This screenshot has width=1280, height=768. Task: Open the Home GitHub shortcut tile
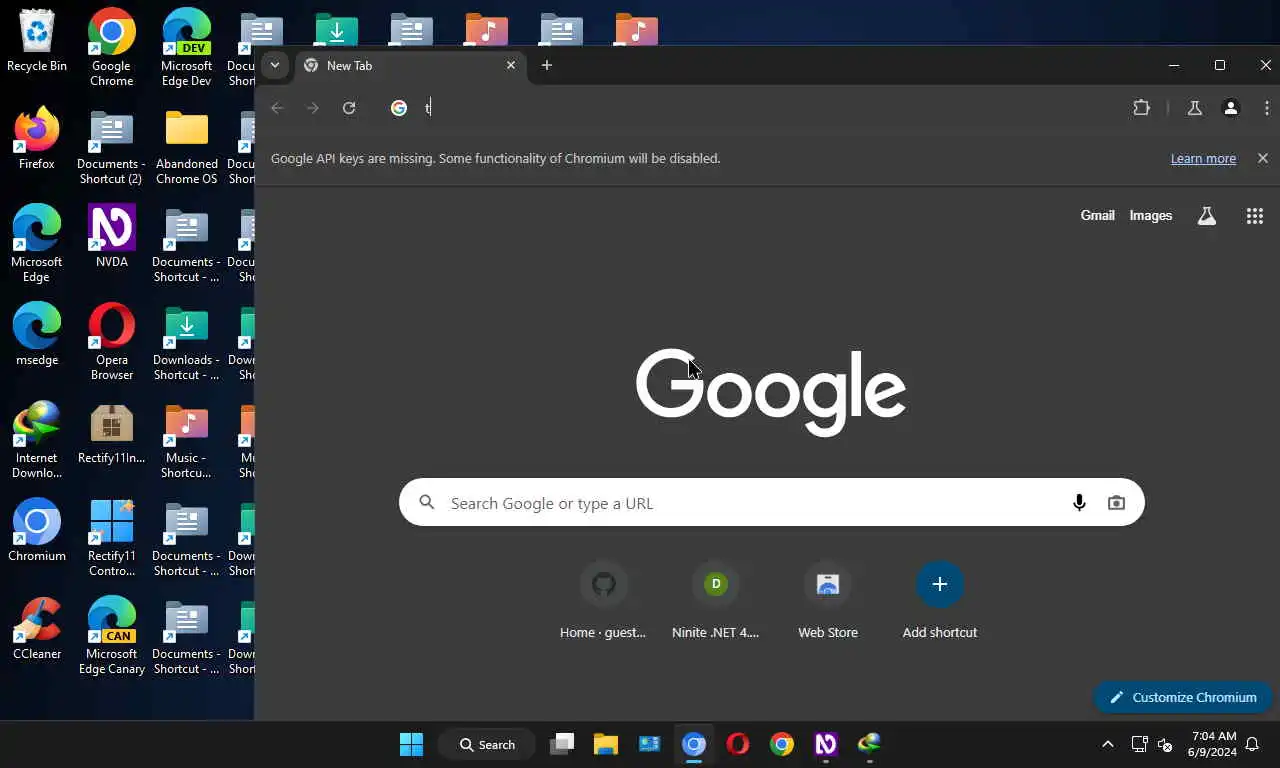(x=603, y=601)
